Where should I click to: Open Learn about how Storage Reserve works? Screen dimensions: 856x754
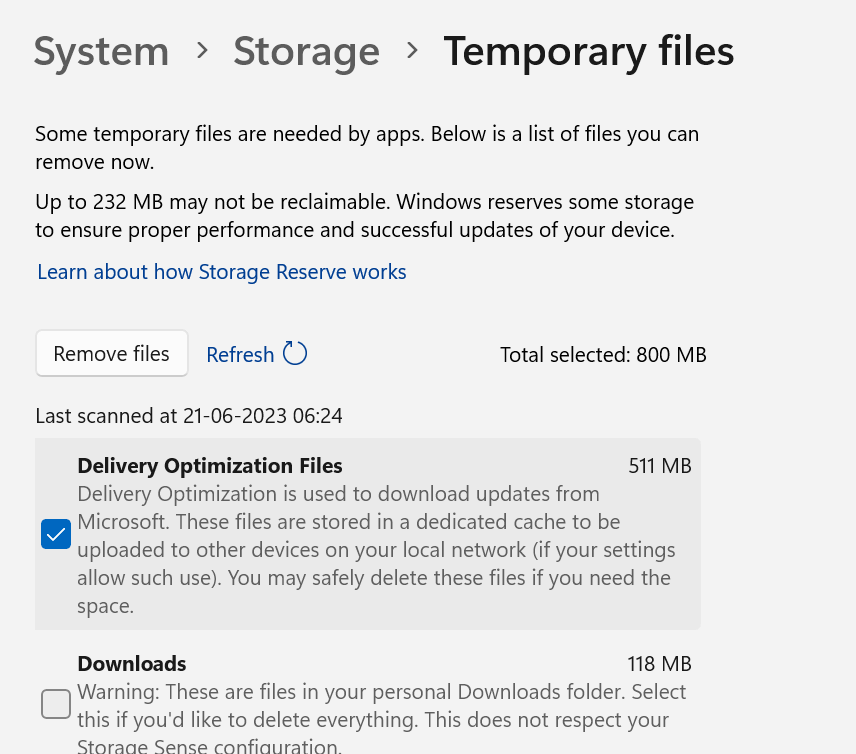pyautogui.click(x=221, y=272)
